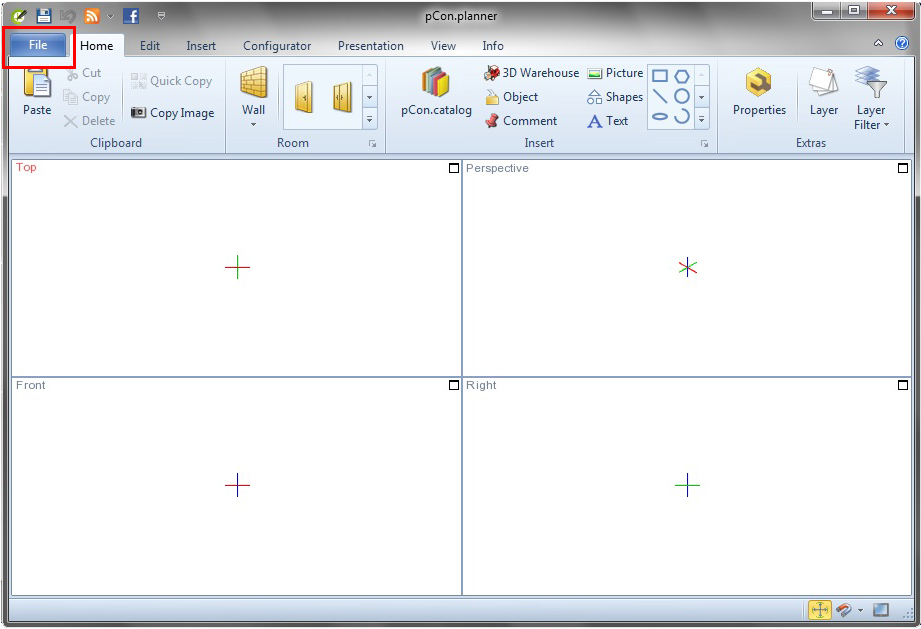Insert a double door from Room gallery
Screen dimensions: 921x629
[x=342, y=97]
